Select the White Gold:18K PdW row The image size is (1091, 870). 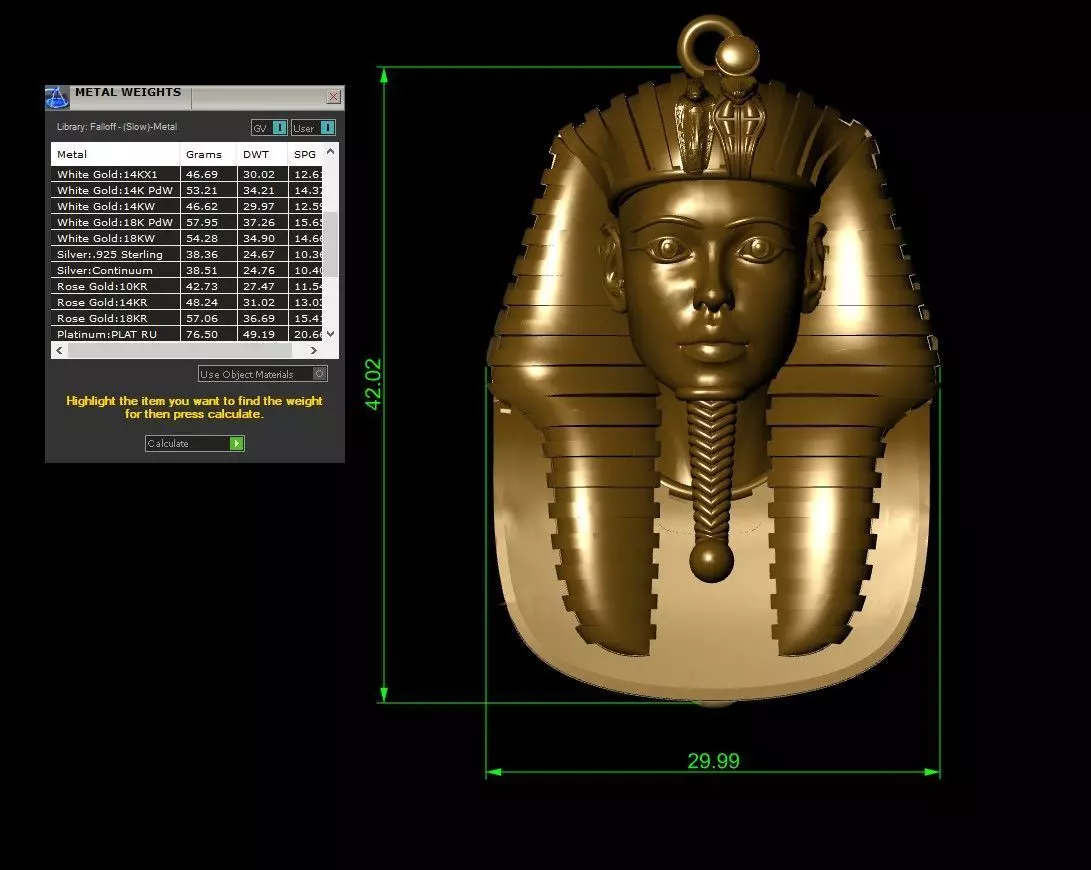(x=187, y=222)
